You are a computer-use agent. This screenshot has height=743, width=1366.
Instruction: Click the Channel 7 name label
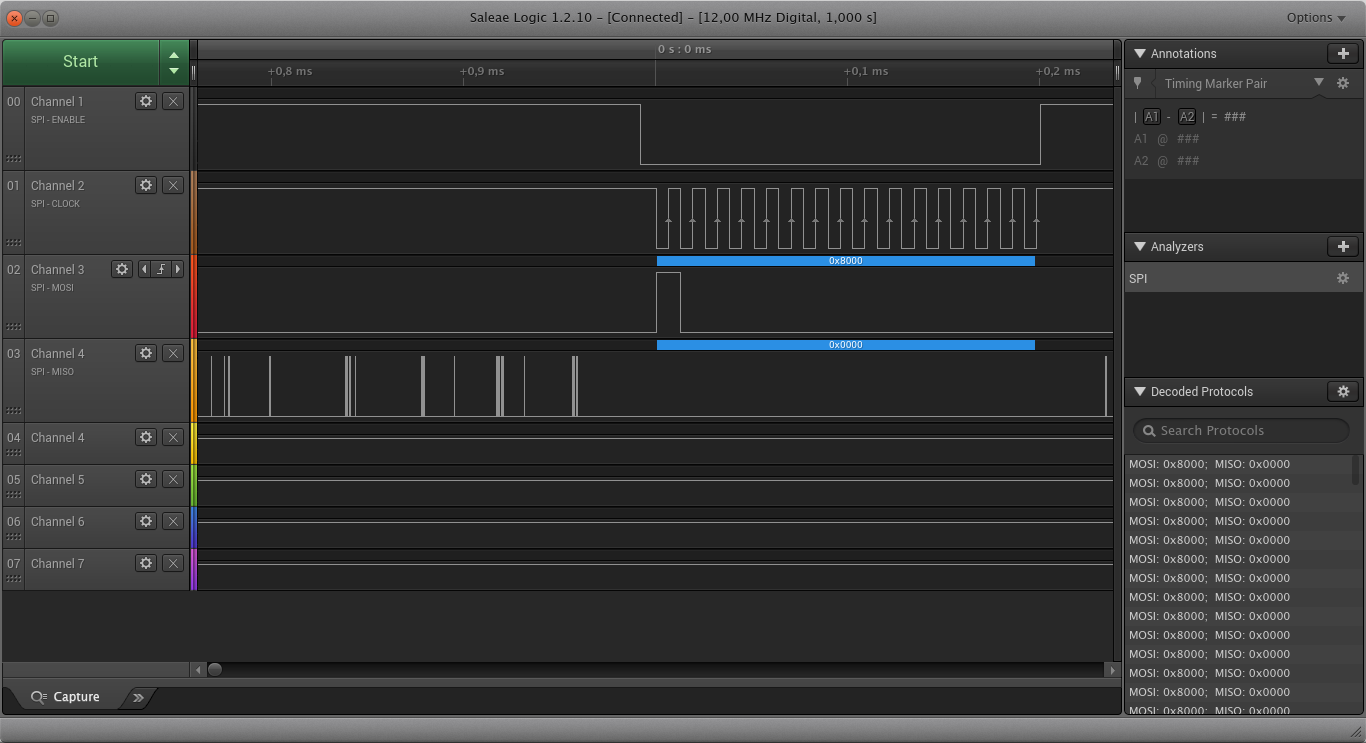click(57, 563)
